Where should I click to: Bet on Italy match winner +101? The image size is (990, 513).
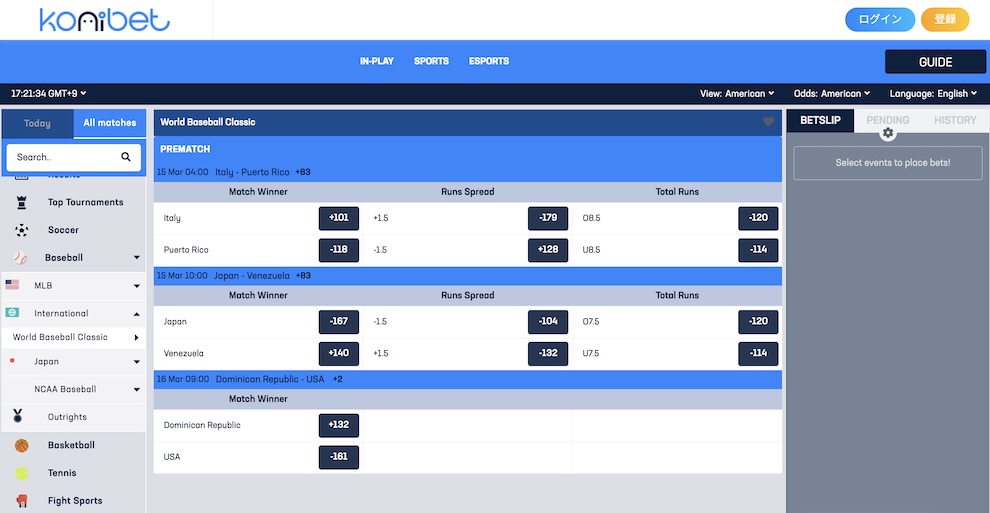(x=338, y=218)
